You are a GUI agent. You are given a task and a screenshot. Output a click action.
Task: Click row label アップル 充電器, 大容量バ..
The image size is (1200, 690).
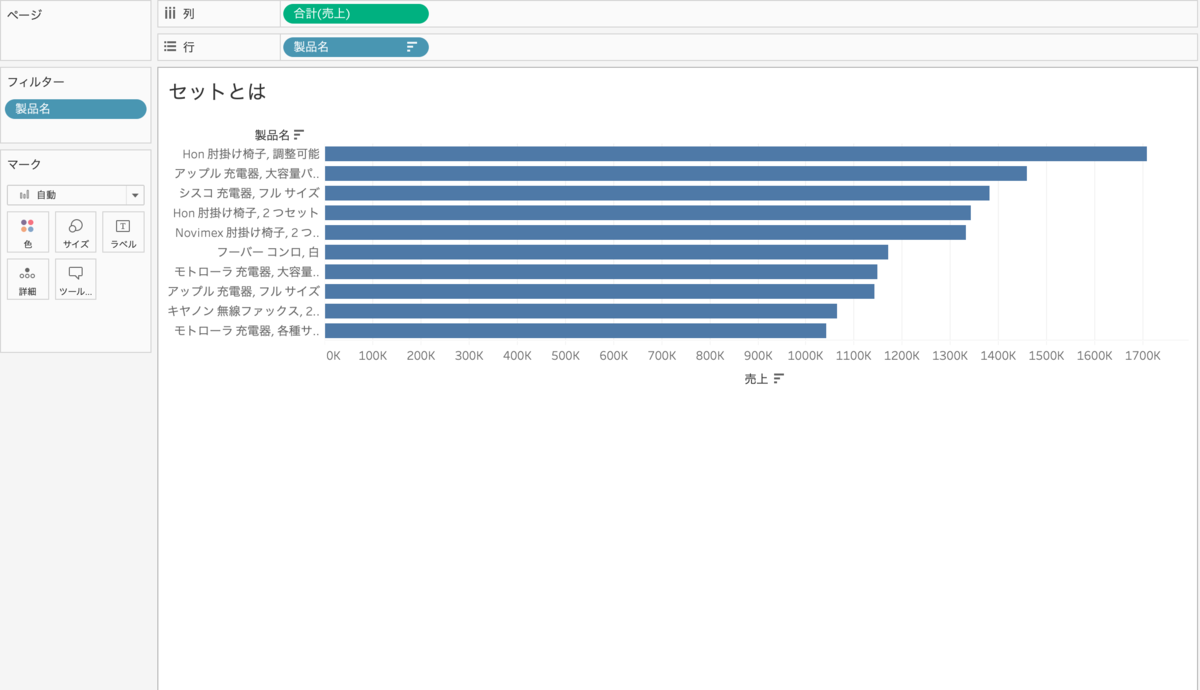tap(247, 173)
